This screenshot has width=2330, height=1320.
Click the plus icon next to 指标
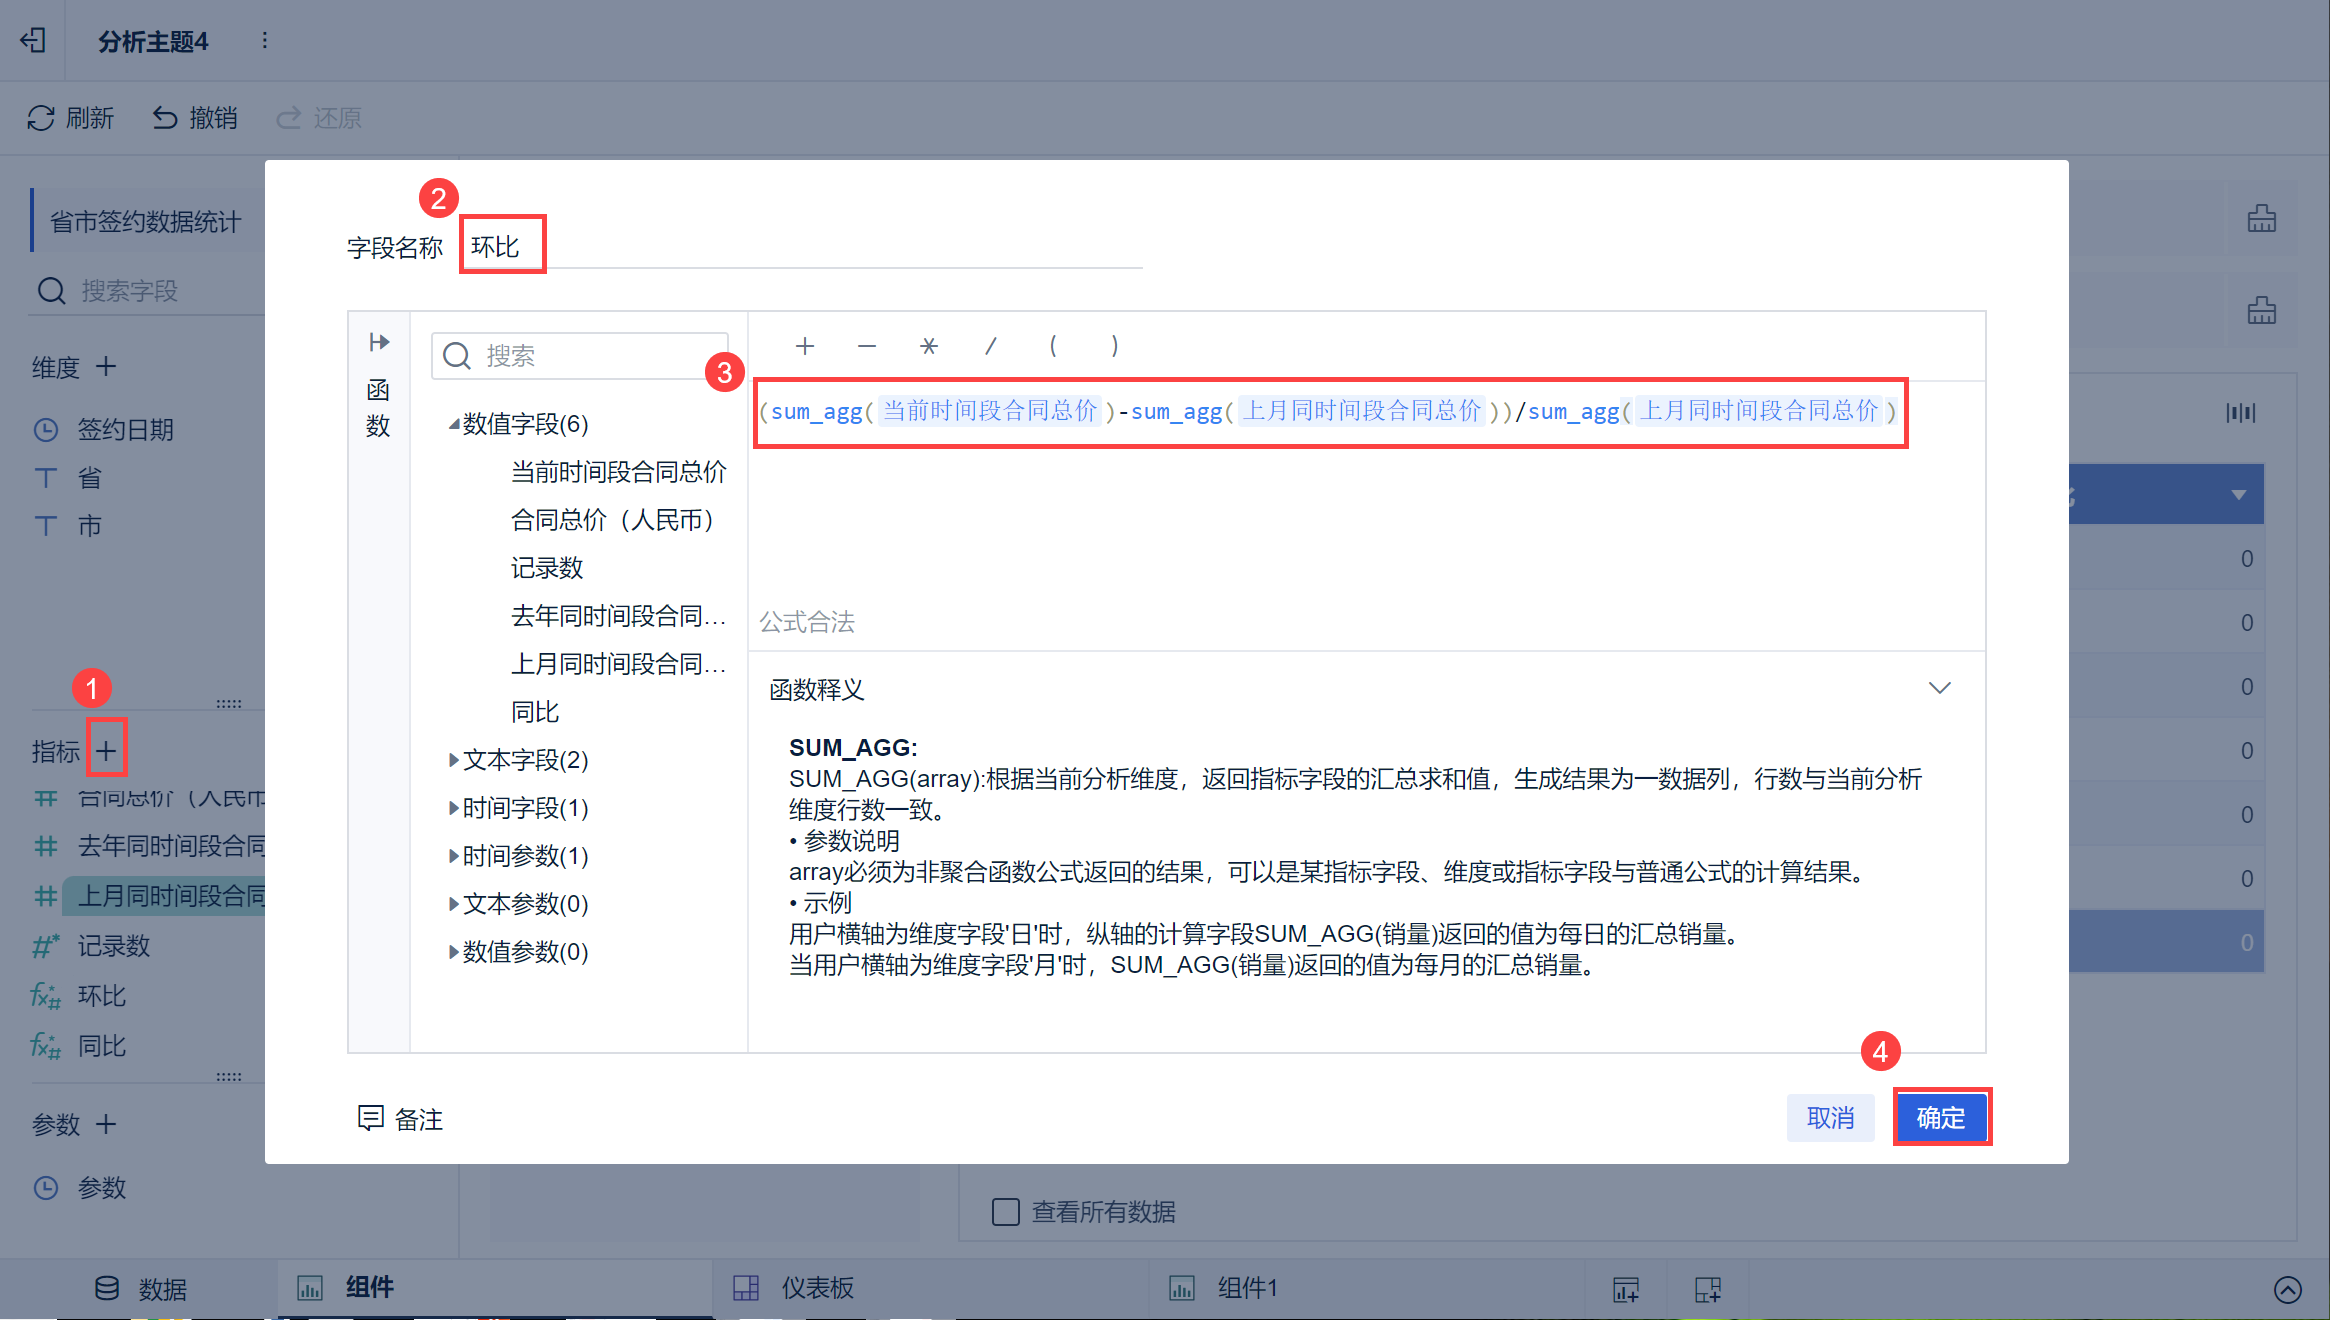(106, 750)
